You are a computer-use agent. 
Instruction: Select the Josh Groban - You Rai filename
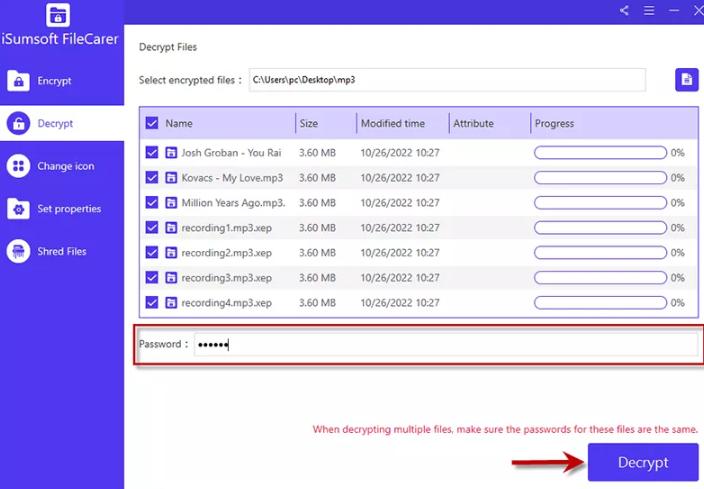tap(231, 153)
